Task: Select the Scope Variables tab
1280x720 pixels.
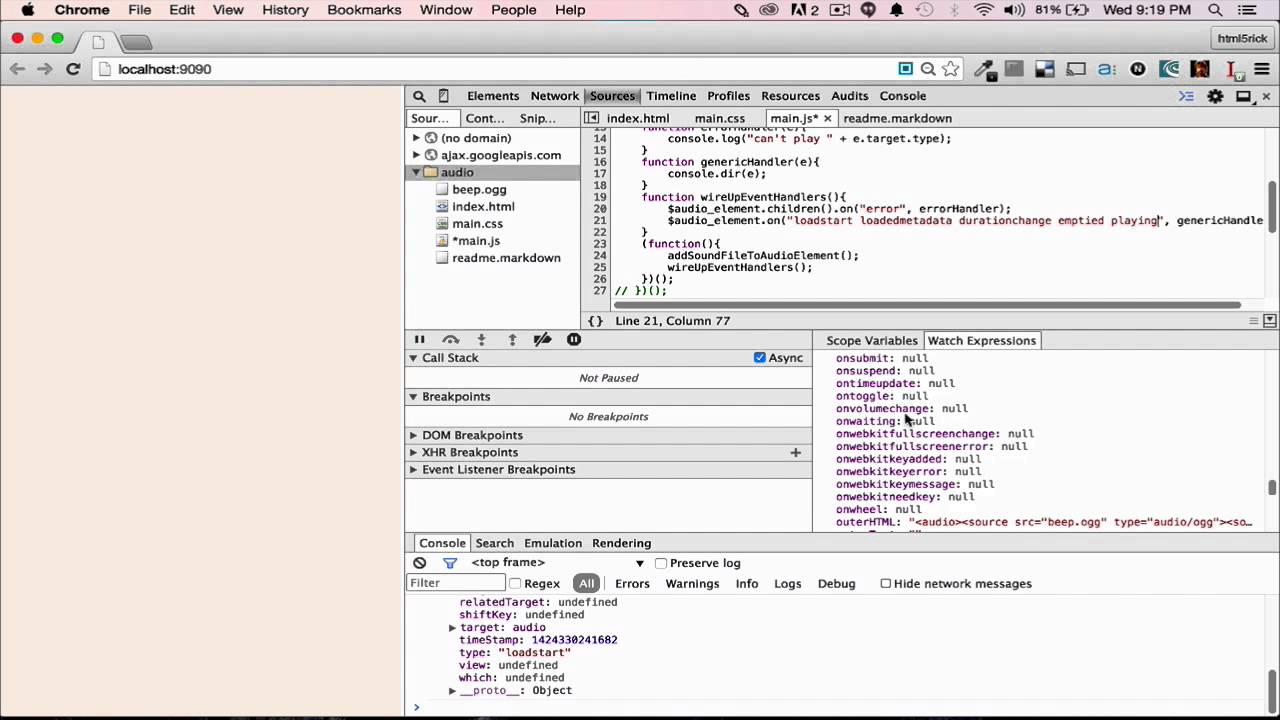Action: click(872, 341)
